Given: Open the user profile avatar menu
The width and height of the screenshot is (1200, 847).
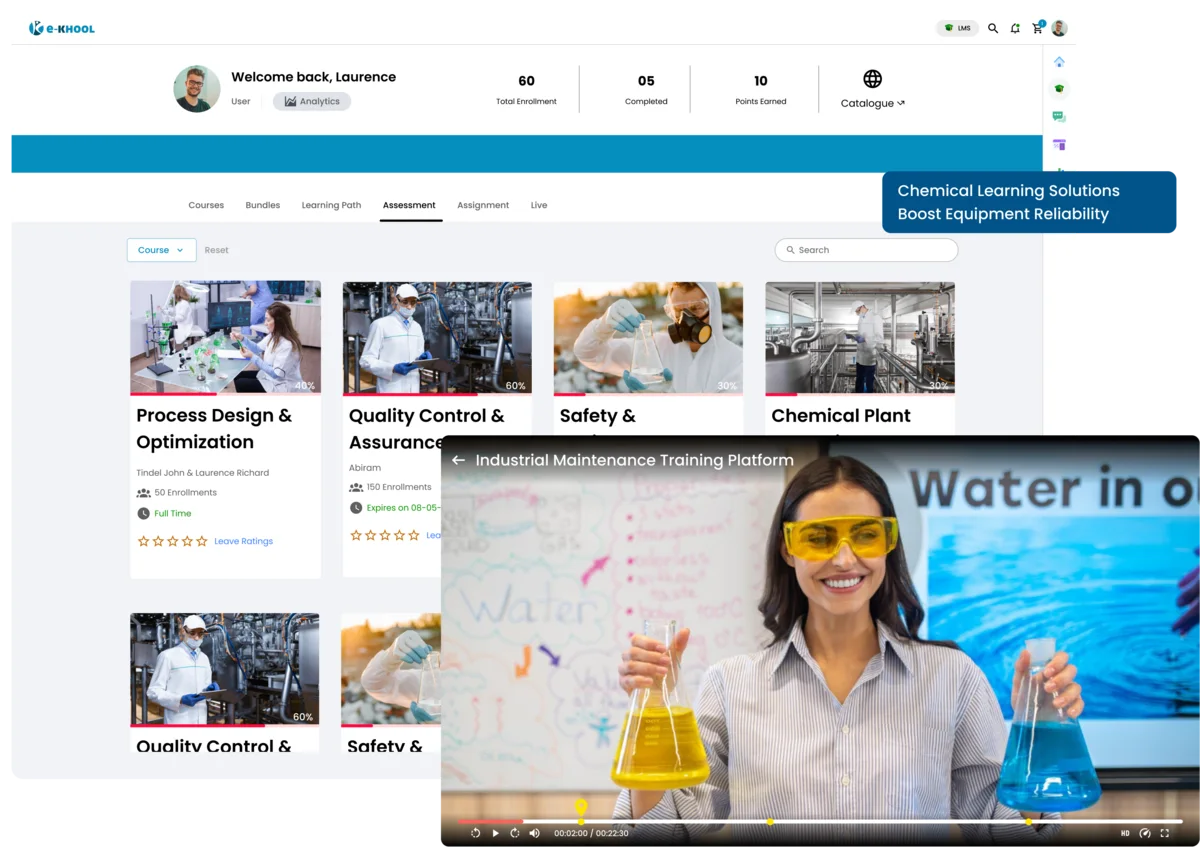Looking at the screenshot, I should tap(1059, 29).
